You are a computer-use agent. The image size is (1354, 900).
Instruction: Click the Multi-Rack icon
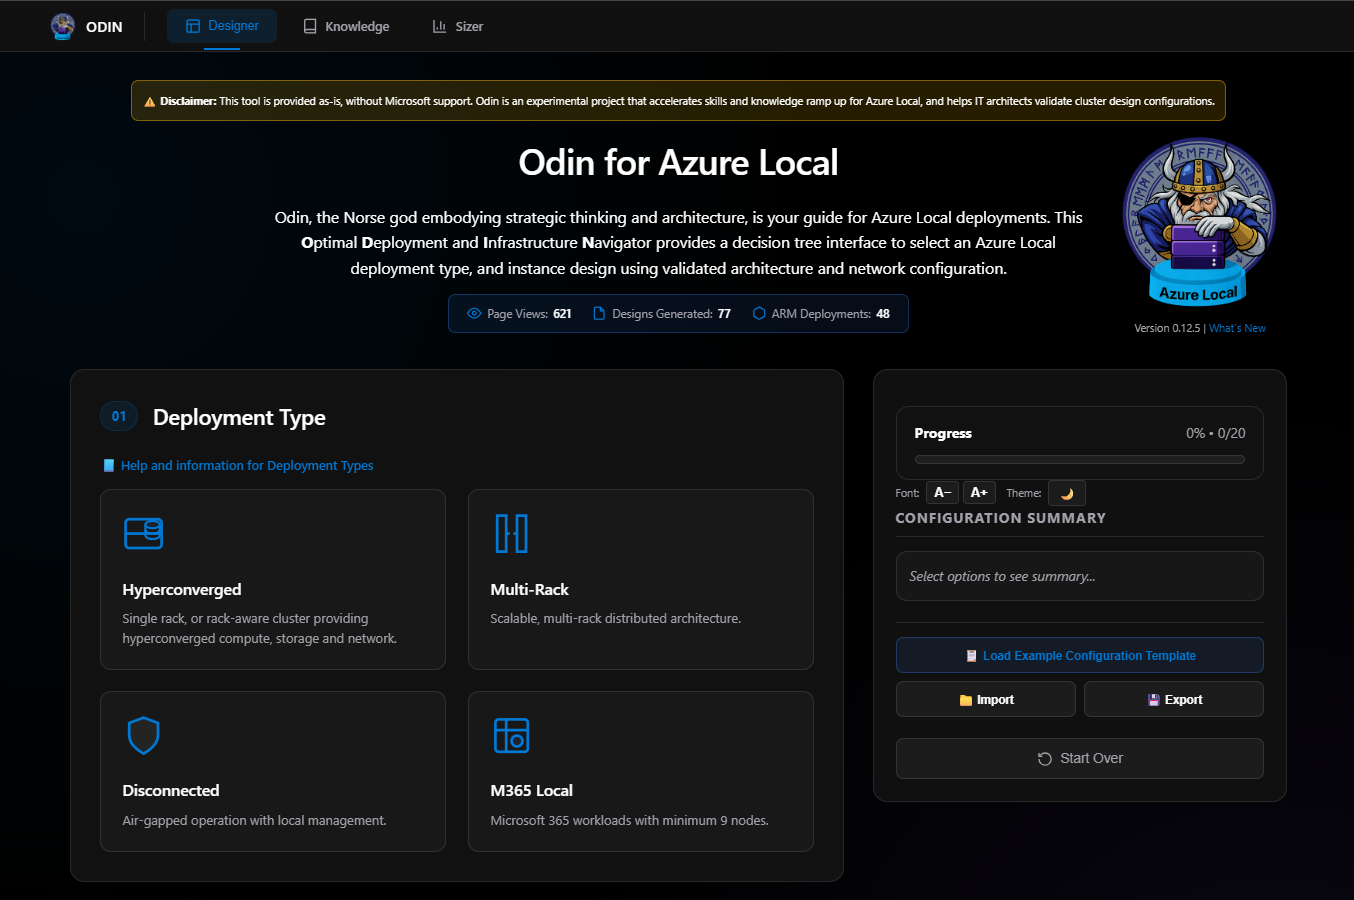coord(511,533)
